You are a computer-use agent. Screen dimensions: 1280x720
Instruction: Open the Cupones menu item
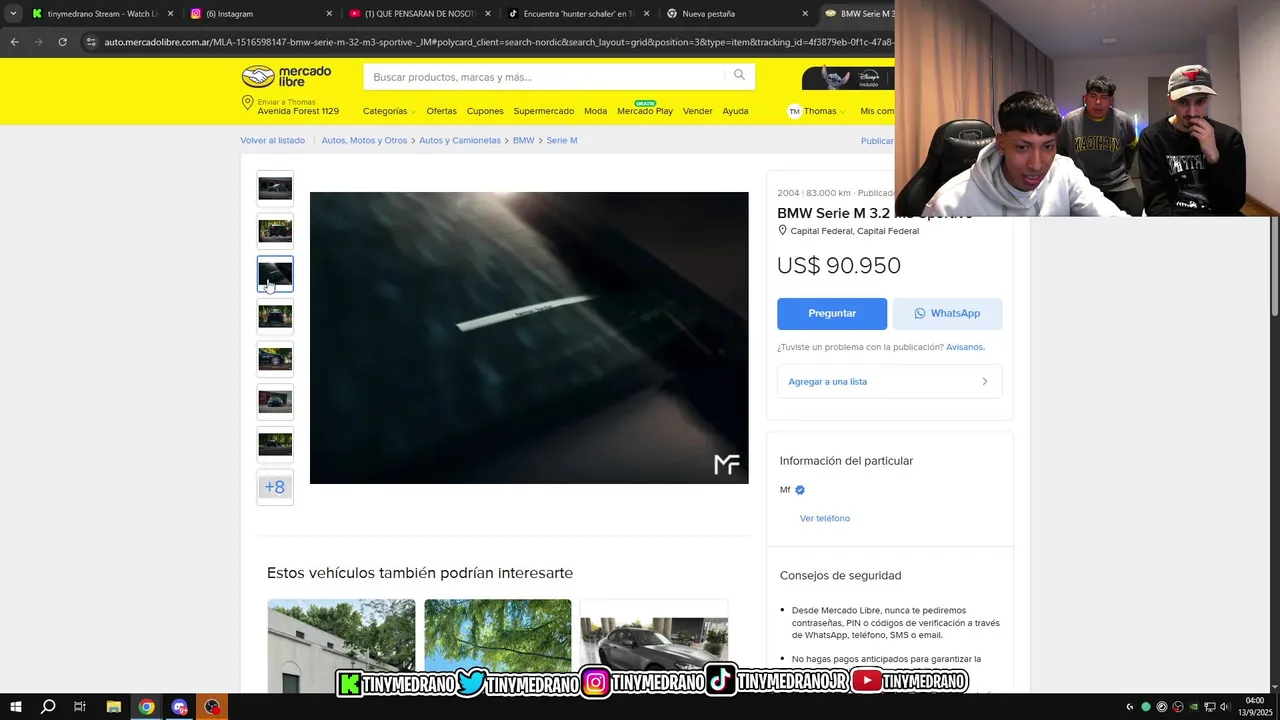coord(485,111)
